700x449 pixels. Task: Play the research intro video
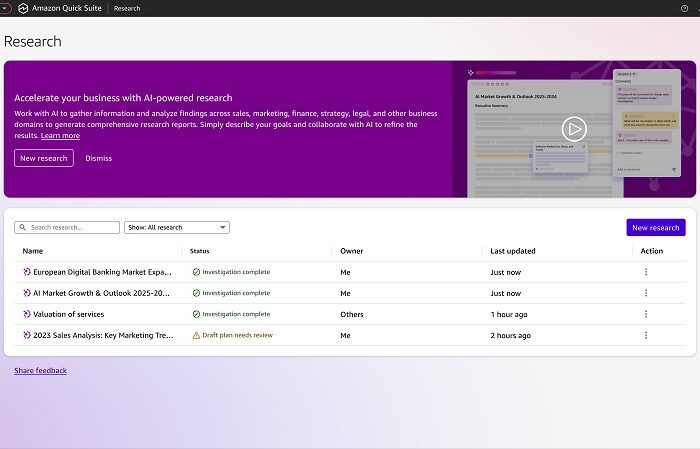tap(573, 128)
